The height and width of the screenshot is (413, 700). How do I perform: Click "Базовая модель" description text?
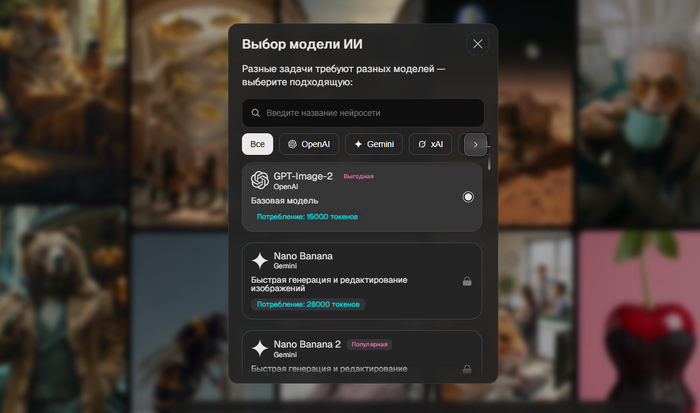284,201
